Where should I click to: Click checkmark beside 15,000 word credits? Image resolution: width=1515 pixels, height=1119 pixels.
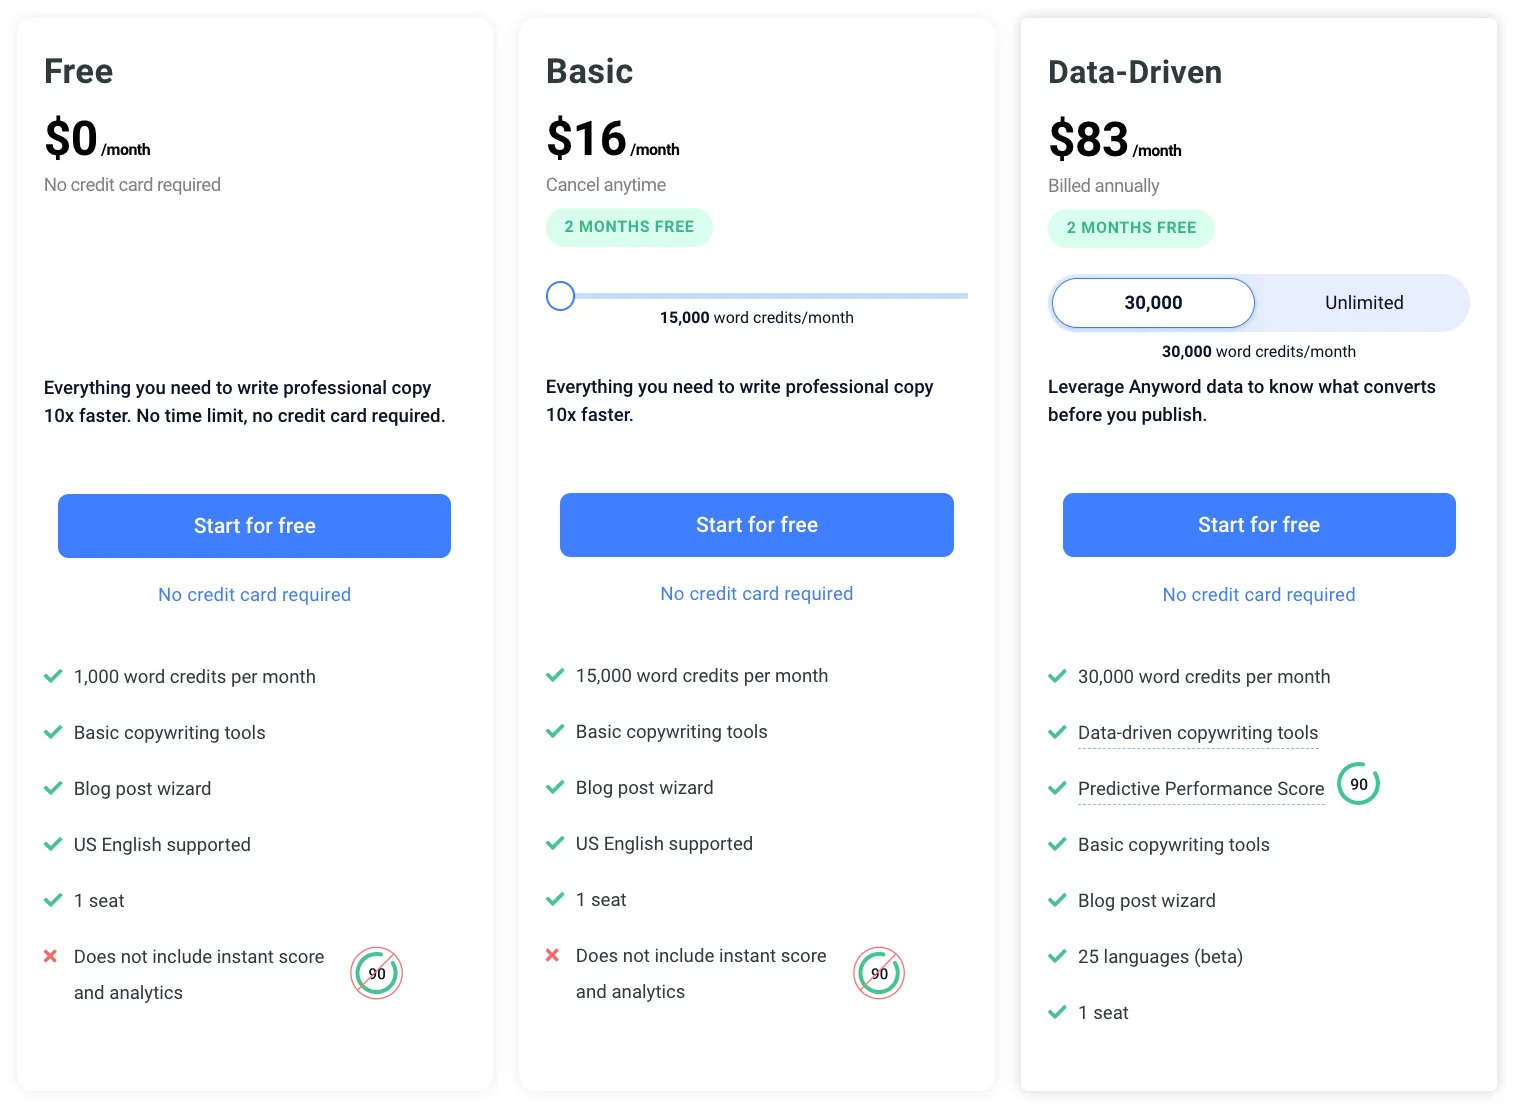(555, 676)
